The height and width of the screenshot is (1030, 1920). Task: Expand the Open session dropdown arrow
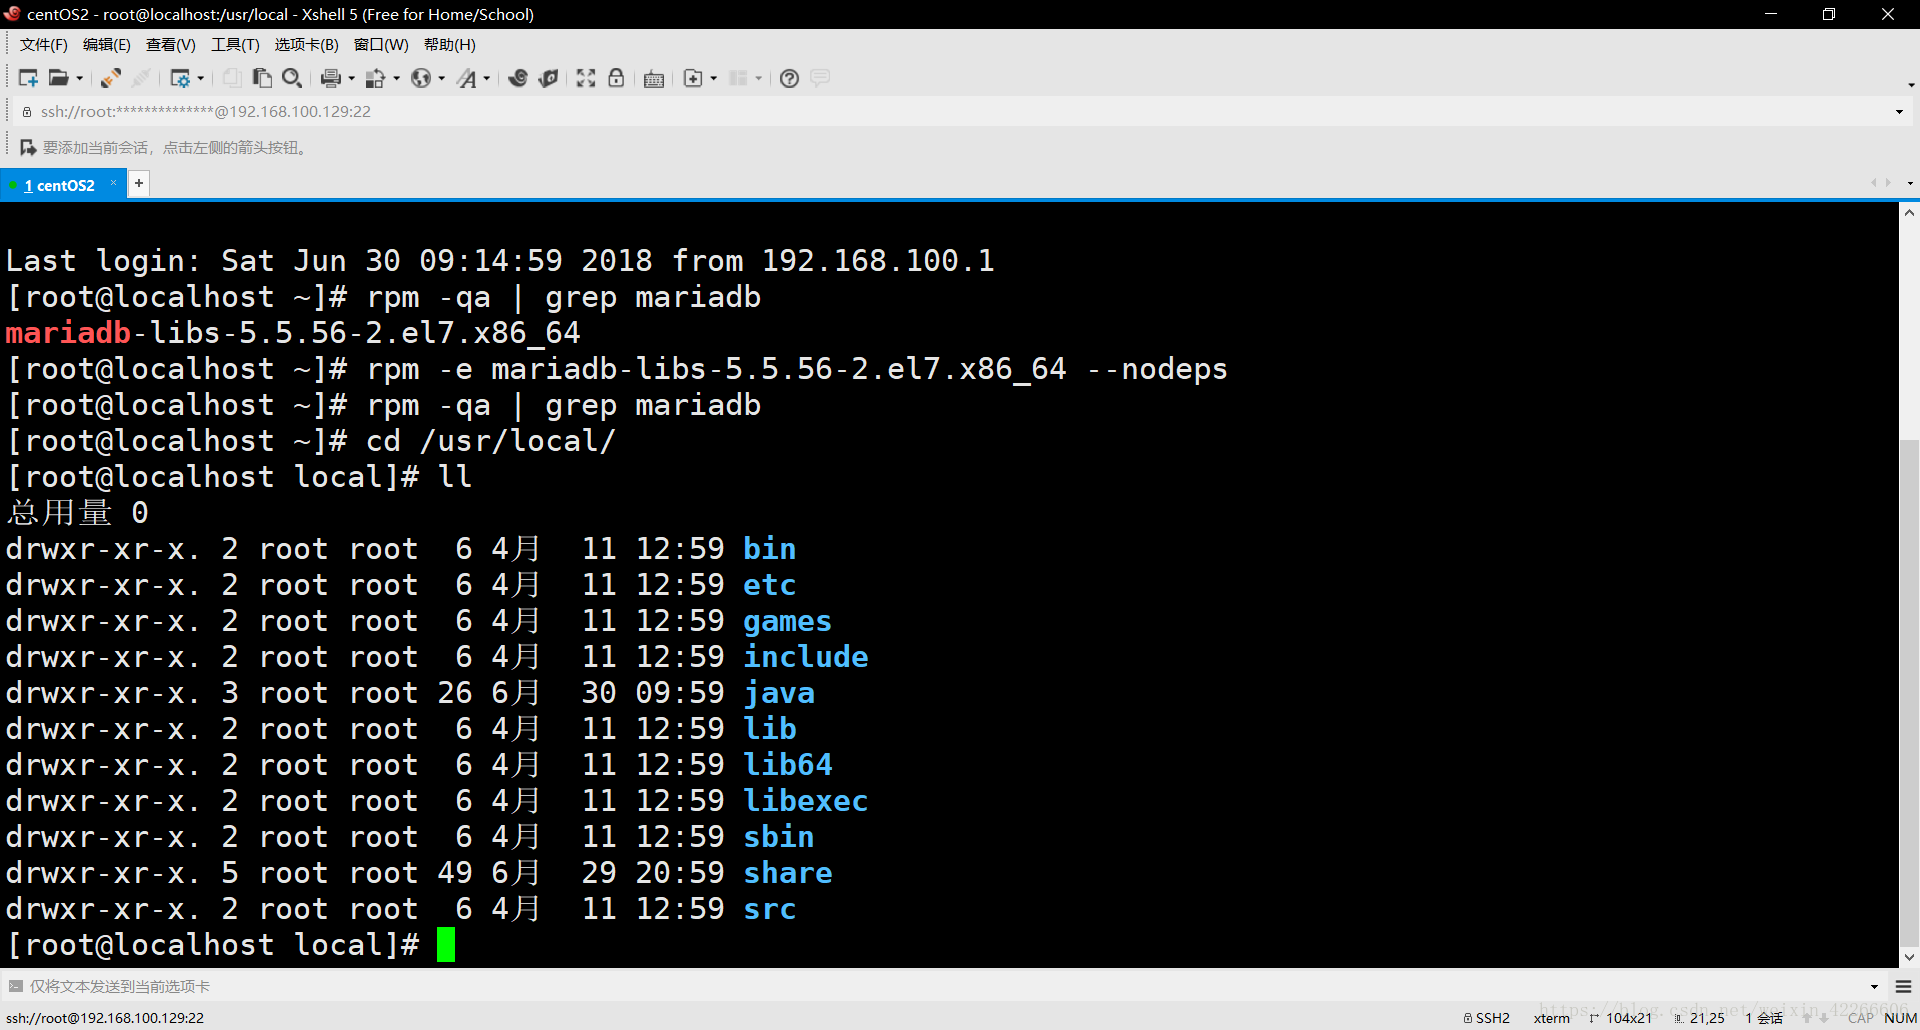[80, 78]
